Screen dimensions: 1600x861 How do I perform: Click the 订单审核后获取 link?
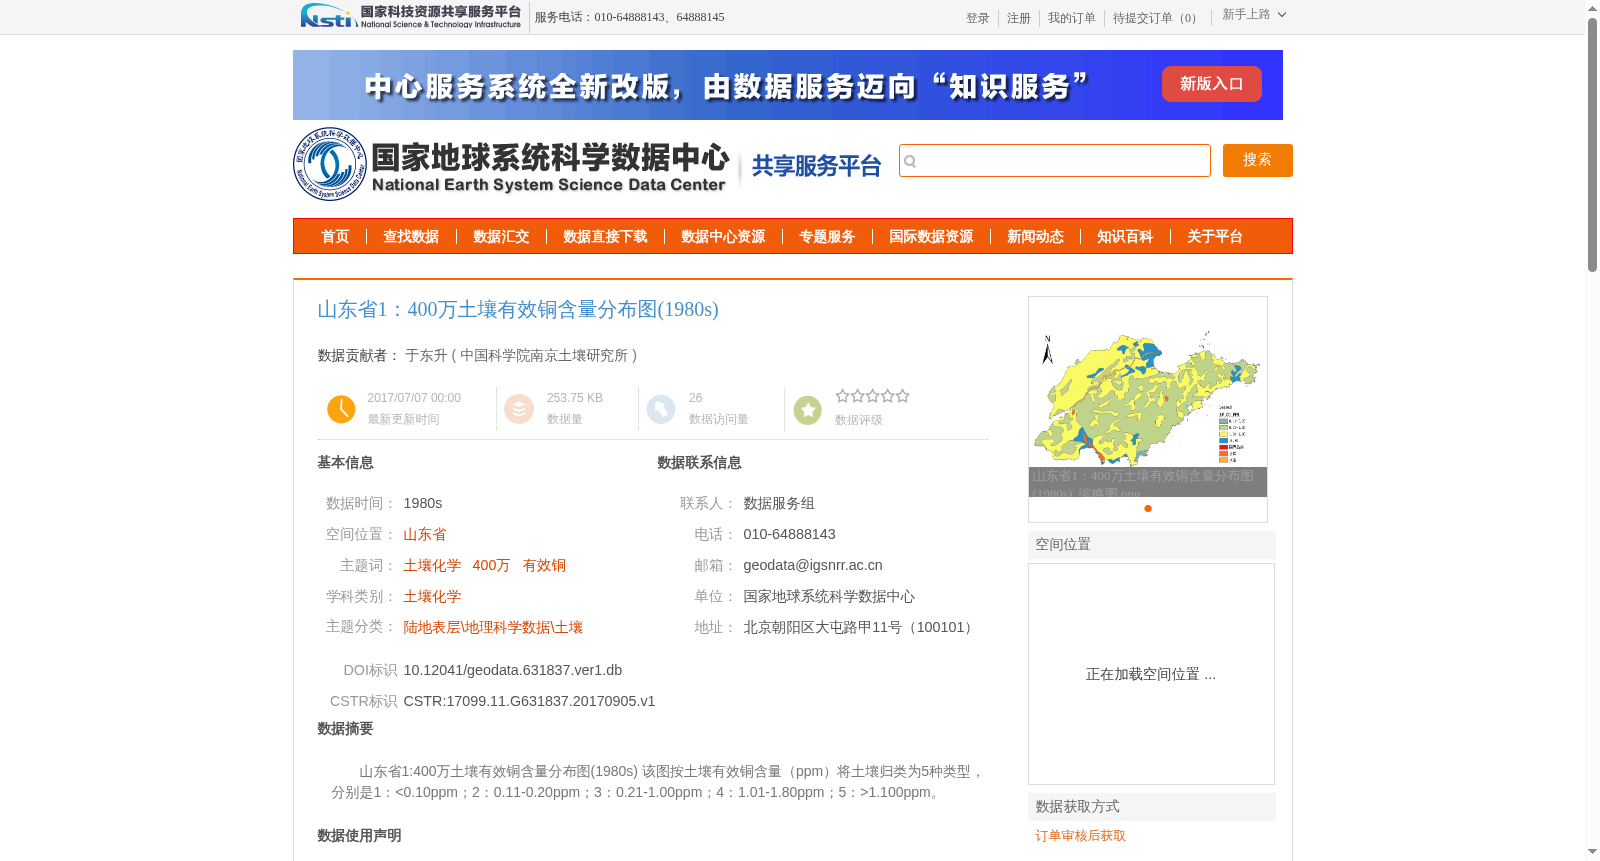click(x=1080, y=836)
